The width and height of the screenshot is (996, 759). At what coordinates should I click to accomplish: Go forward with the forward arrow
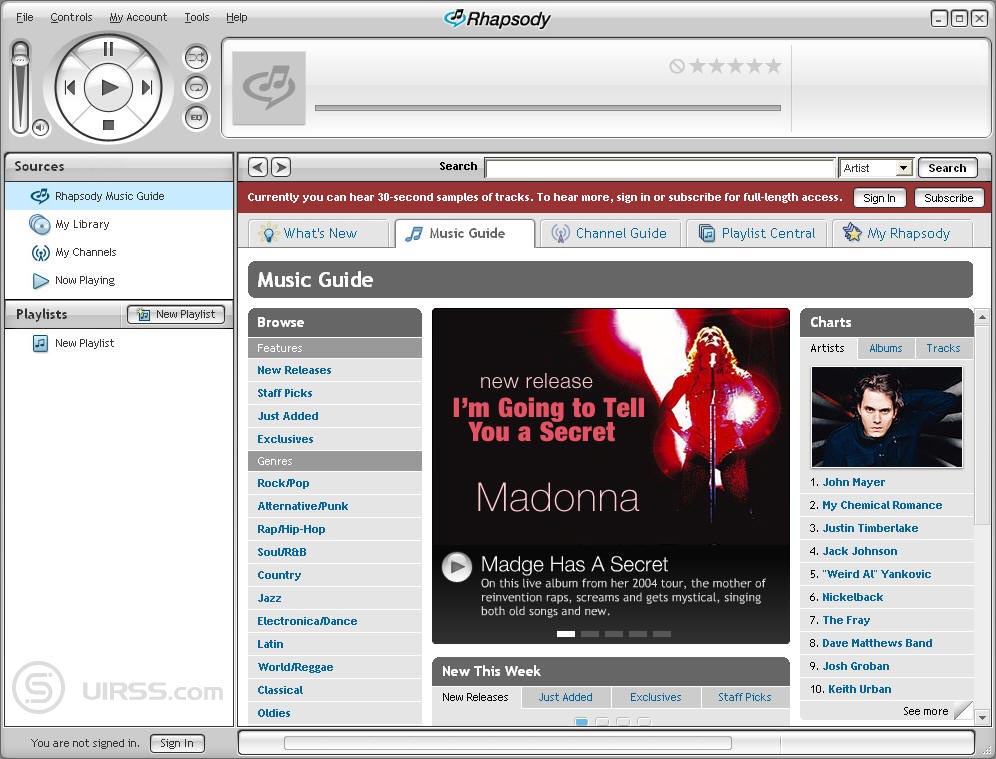pos(281,167)
